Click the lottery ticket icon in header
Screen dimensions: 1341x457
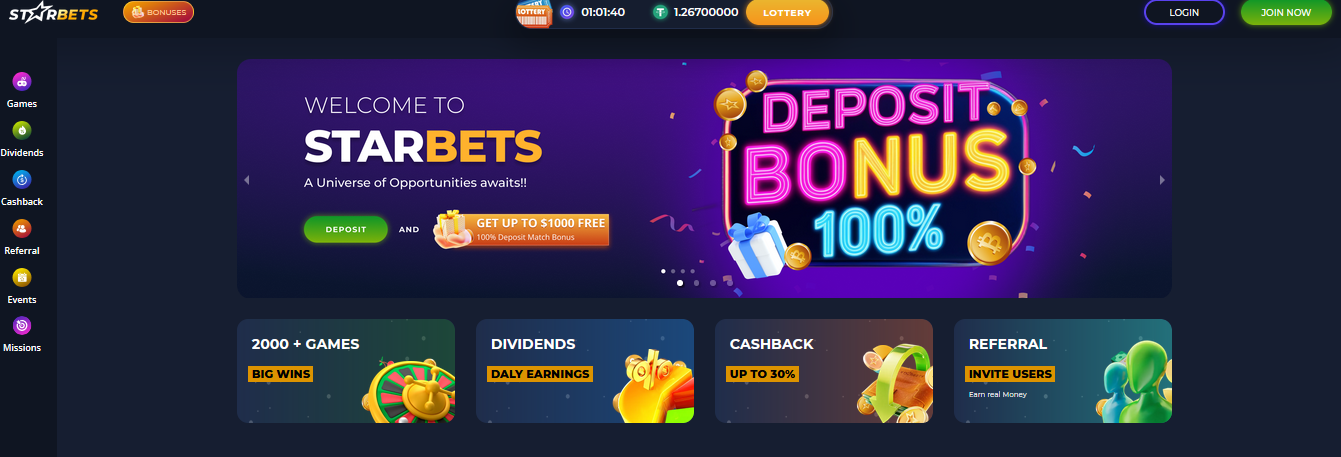(534, 13)
